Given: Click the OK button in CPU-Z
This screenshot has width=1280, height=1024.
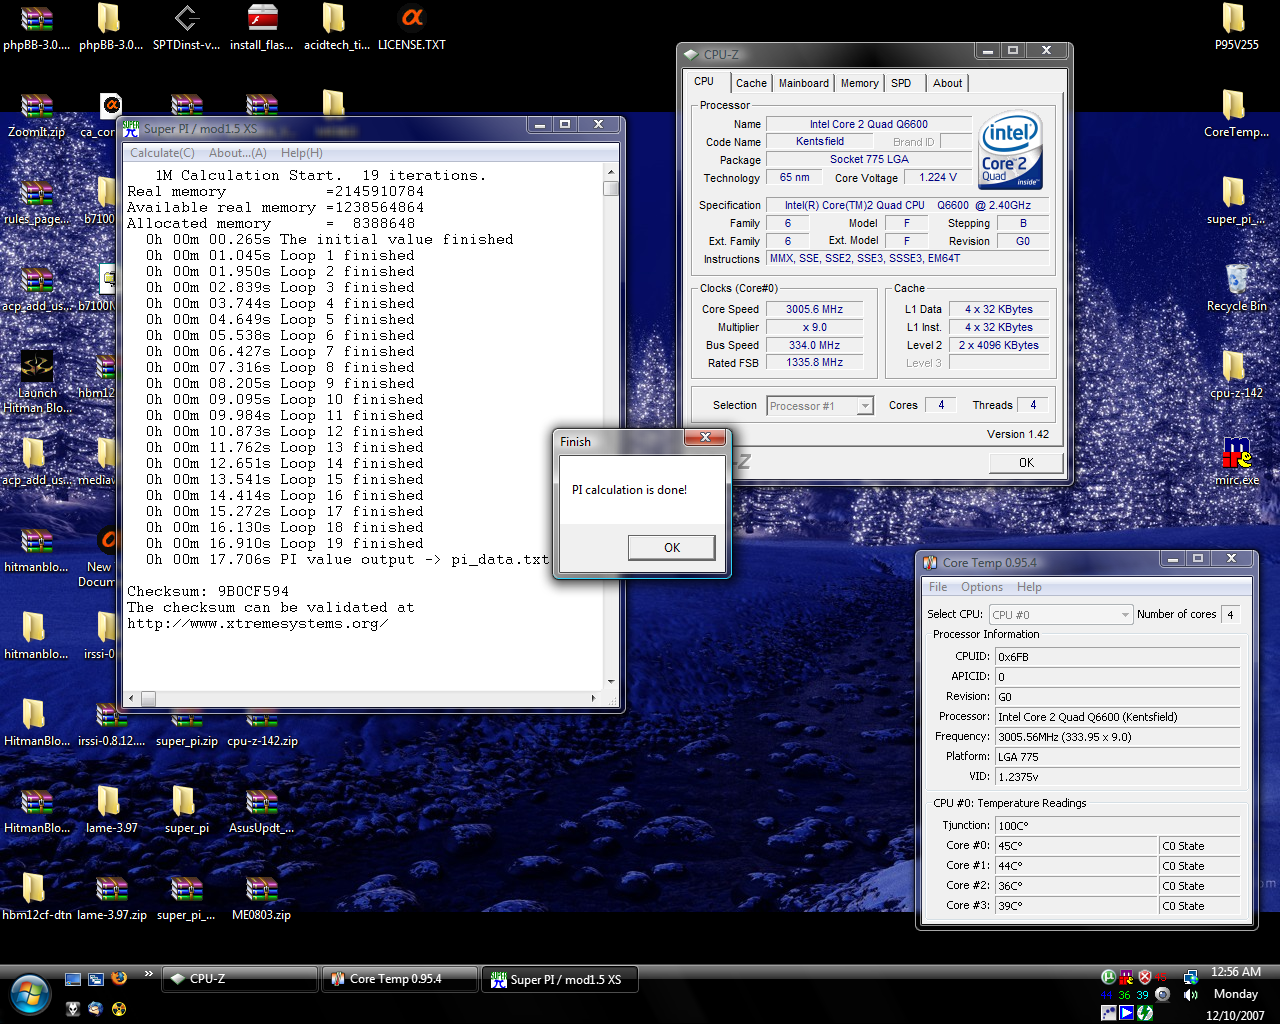Looking at the screenshot, I should coord(1026,463).
